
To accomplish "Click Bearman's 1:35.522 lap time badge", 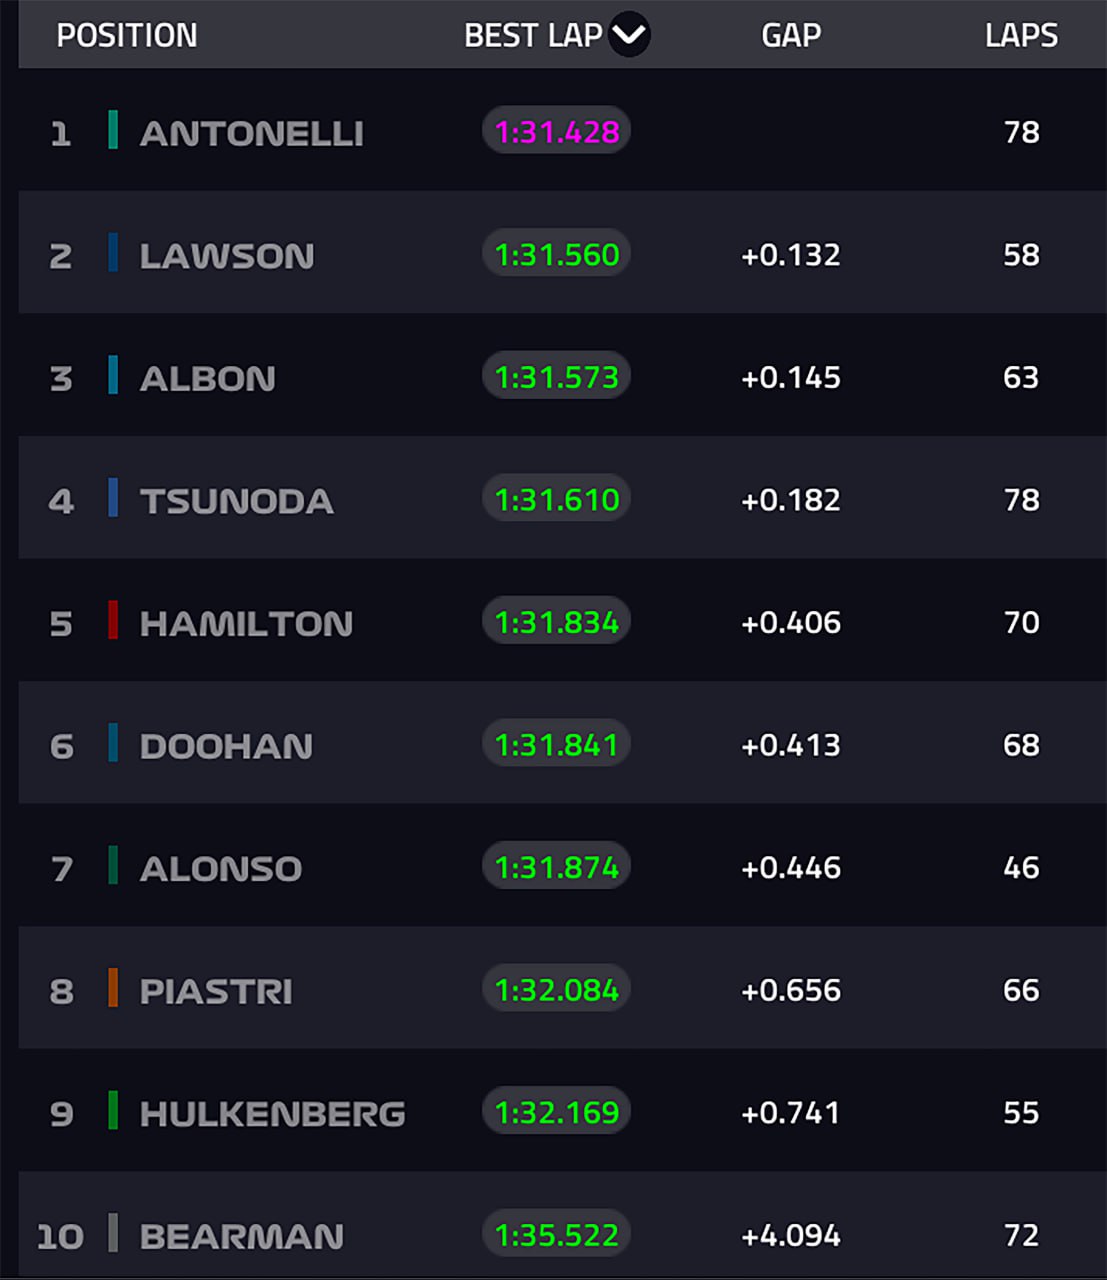I will click(x=557, y=1235).
